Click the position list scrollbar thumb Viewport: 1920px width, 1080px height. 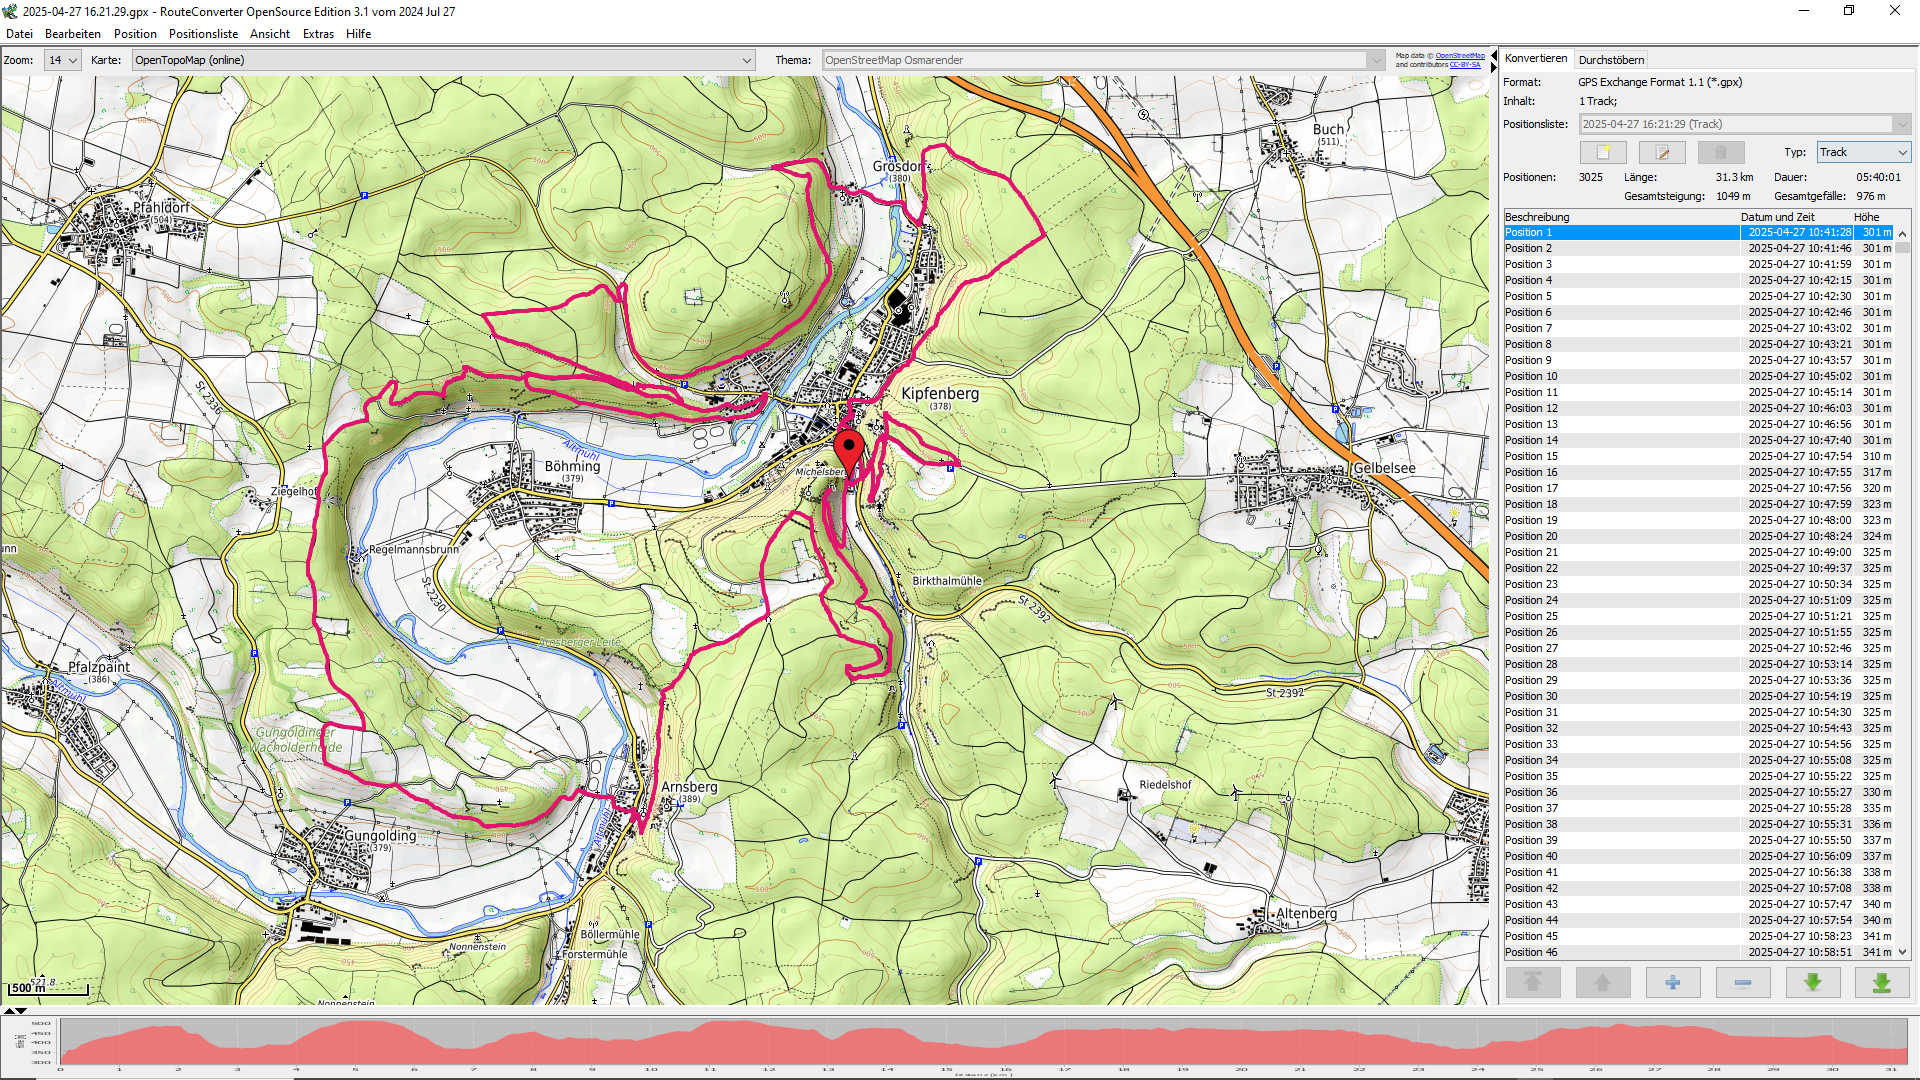[1903, 247]
